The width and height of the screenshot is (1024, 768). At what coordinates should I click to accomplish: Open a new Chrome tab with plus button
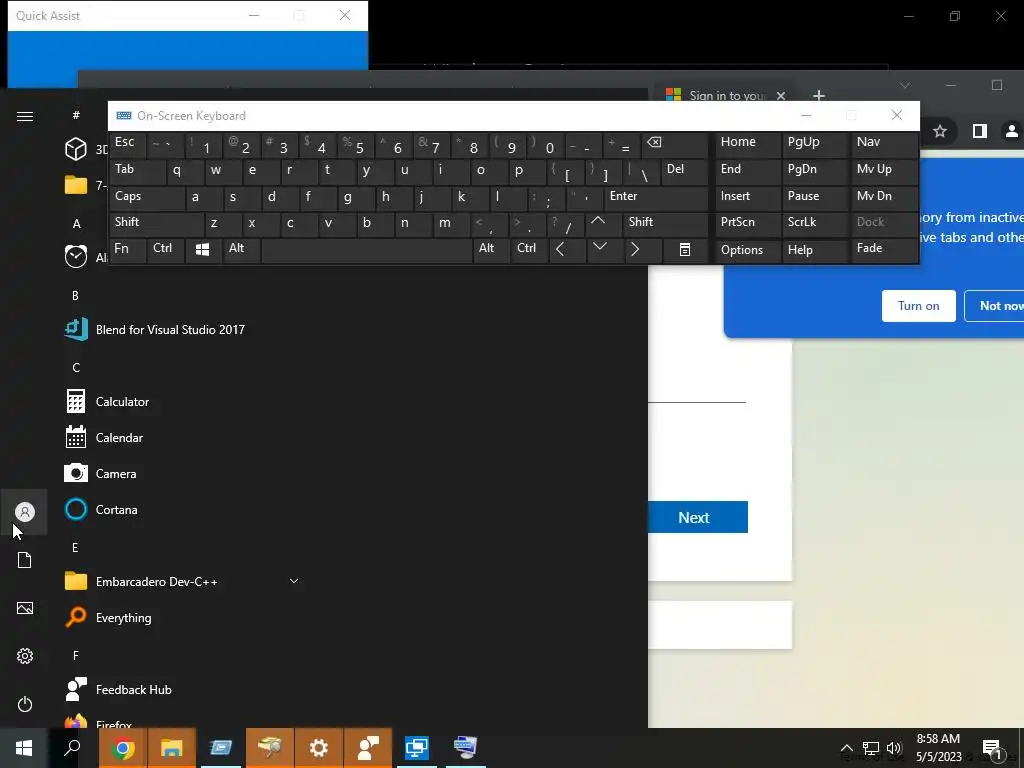click(818, 95)
